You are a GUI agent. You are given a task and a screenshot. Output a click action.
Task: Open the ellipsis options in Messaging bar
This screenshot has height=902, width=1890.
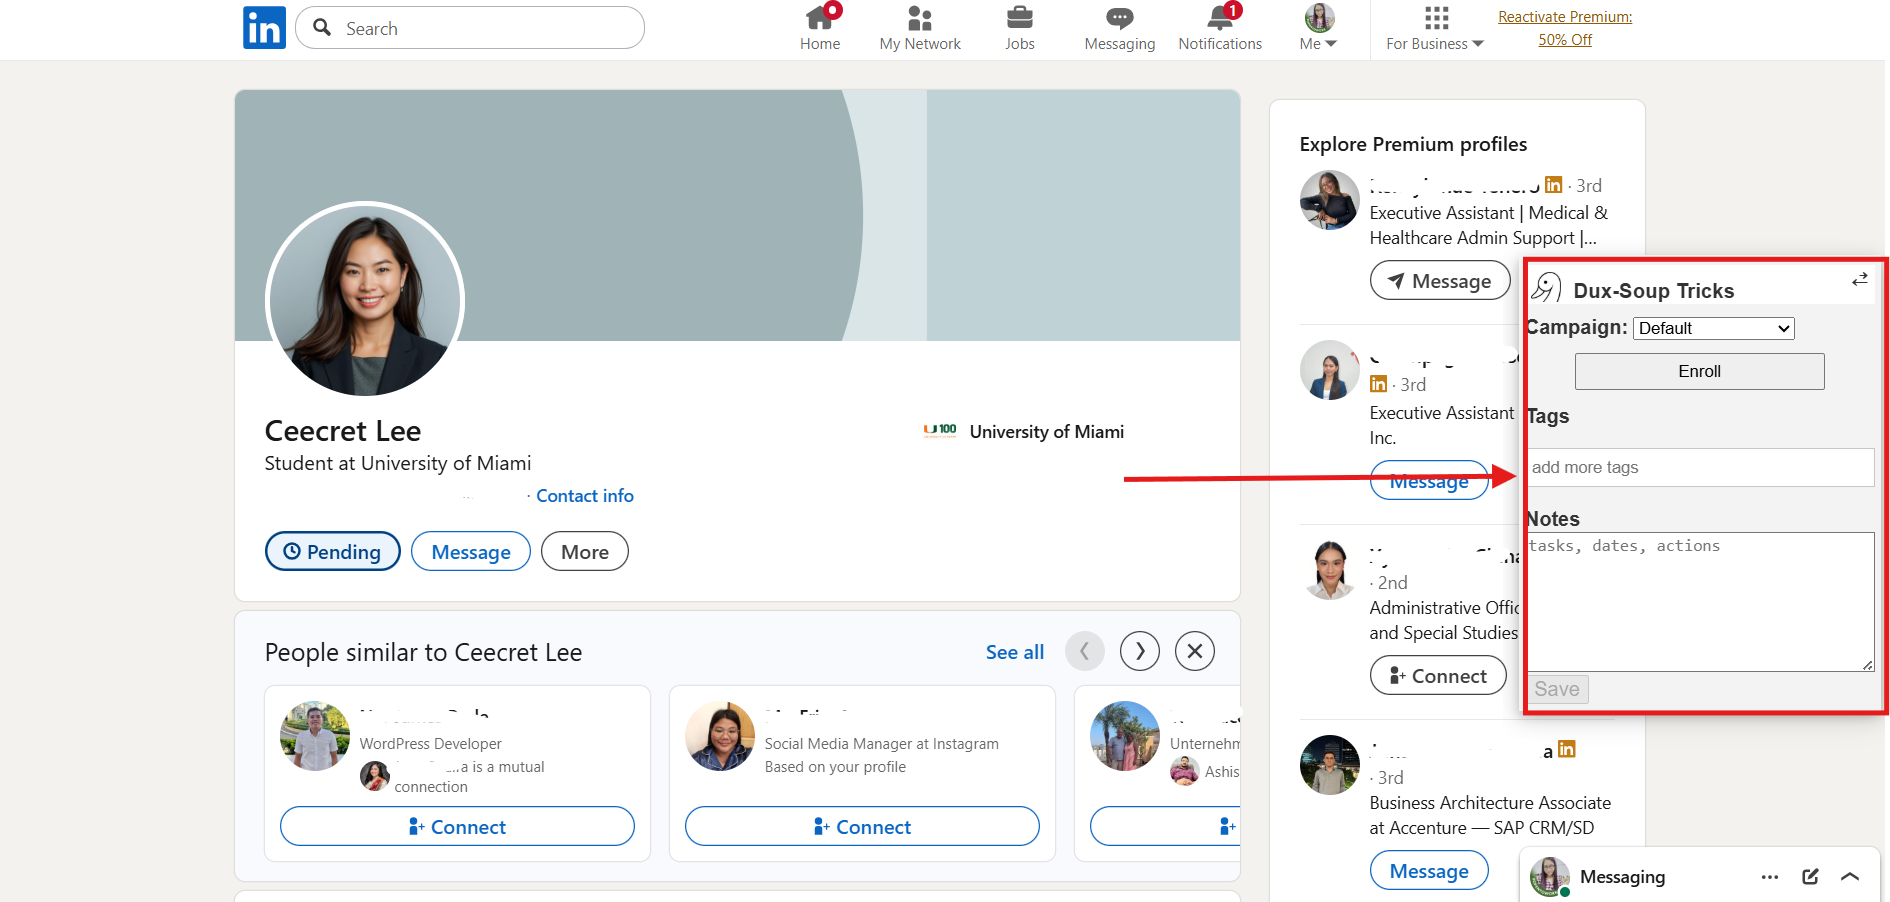1770,876
